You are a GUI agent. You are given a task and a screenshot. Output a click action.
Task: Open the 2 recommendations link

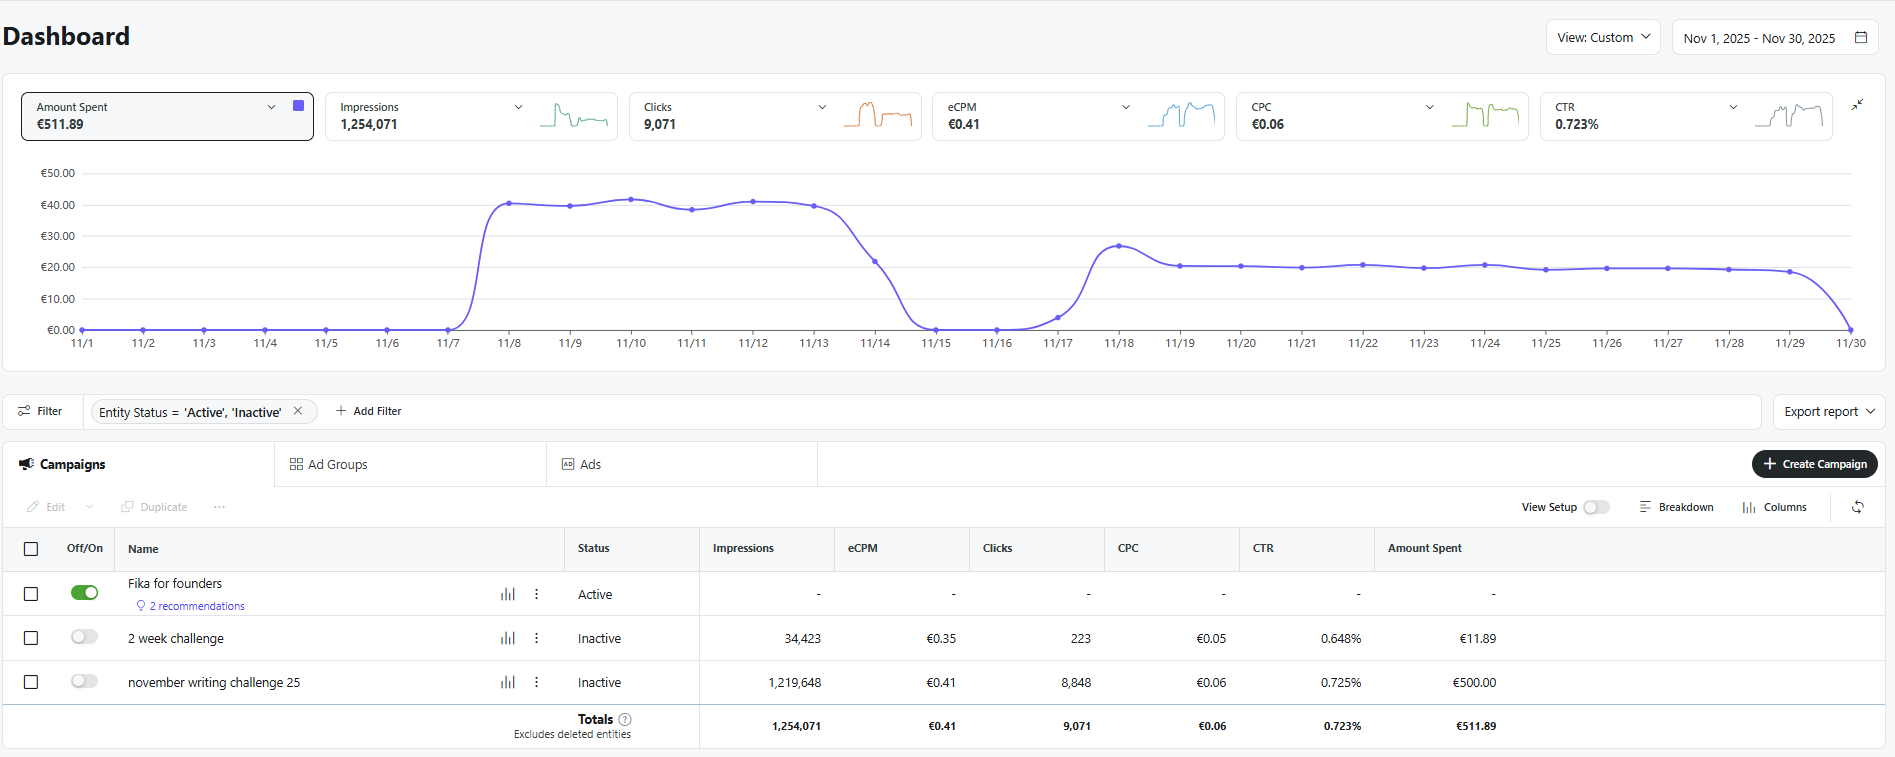click(x=196, y=606)
